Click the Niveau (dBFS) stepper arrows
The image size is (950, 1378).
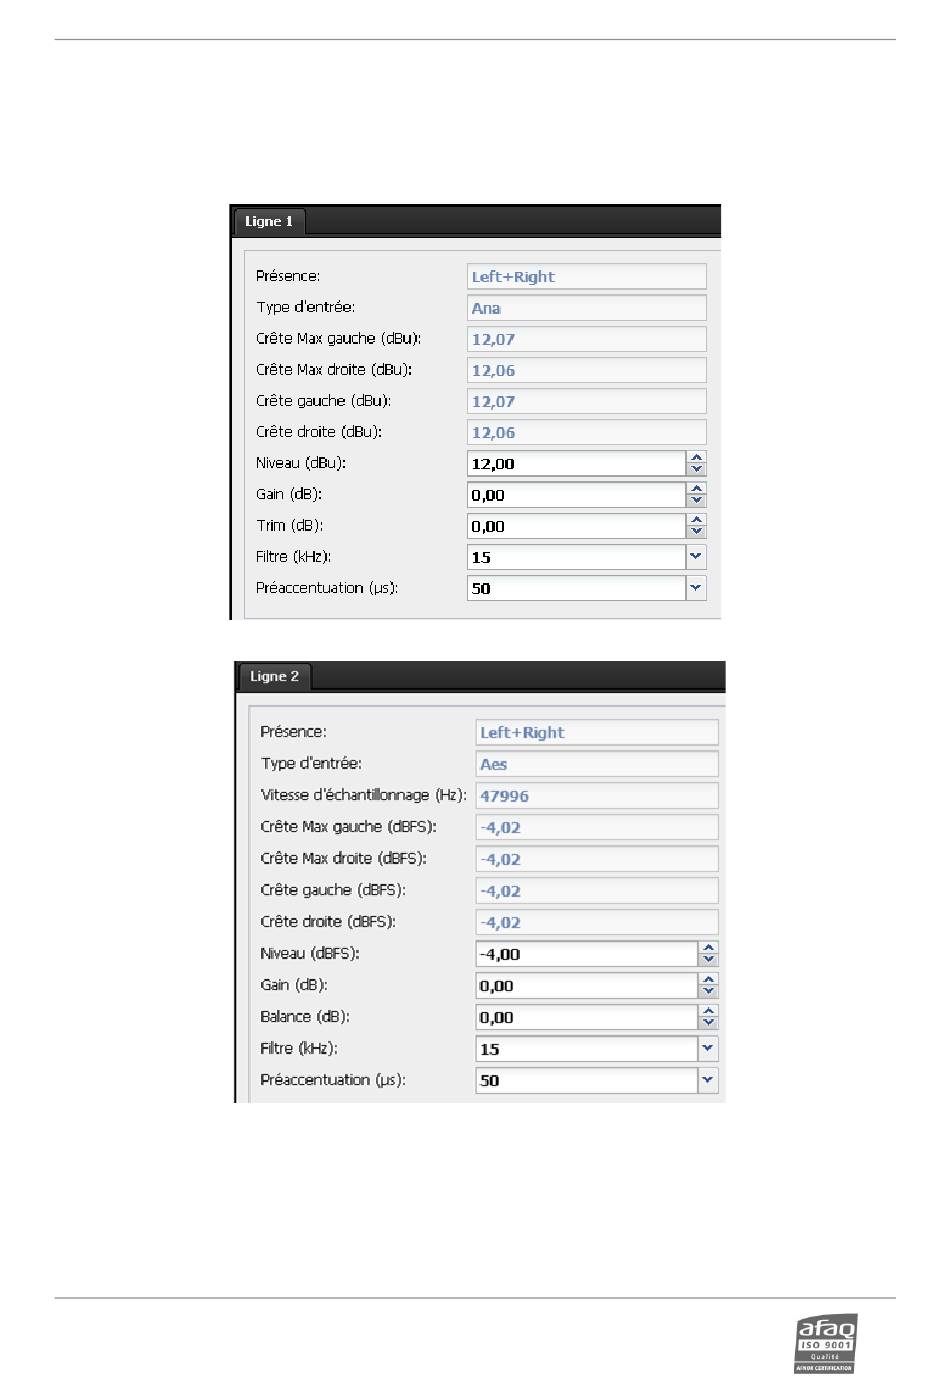[x=709, y=954]
